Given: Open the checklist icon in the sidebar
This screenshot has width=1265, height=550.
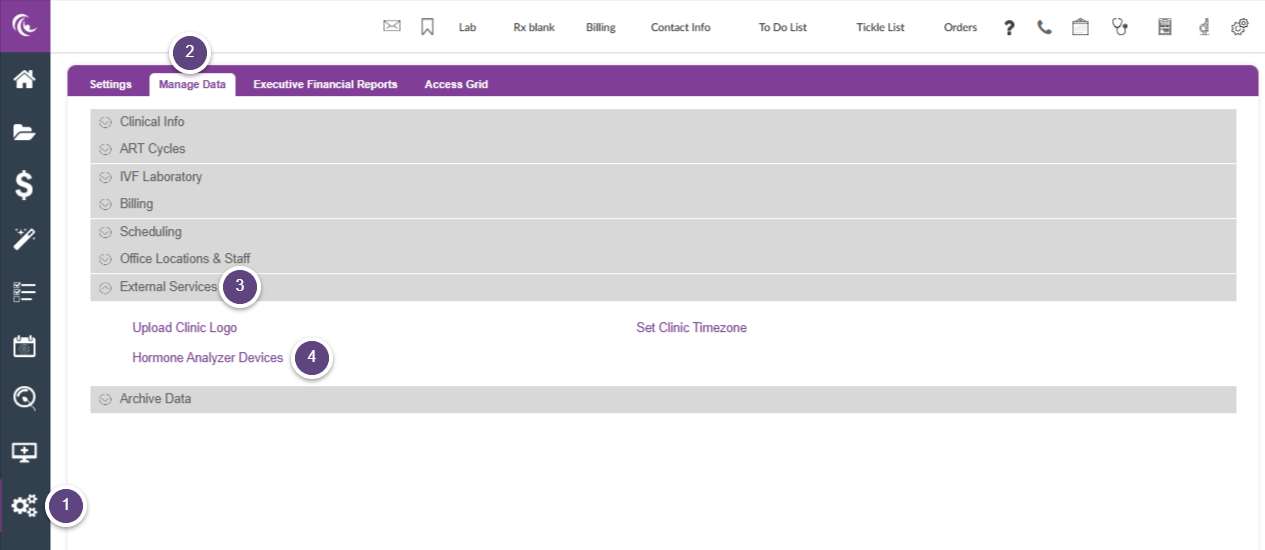Looking at the screenshot, I should tap(24, 292).
